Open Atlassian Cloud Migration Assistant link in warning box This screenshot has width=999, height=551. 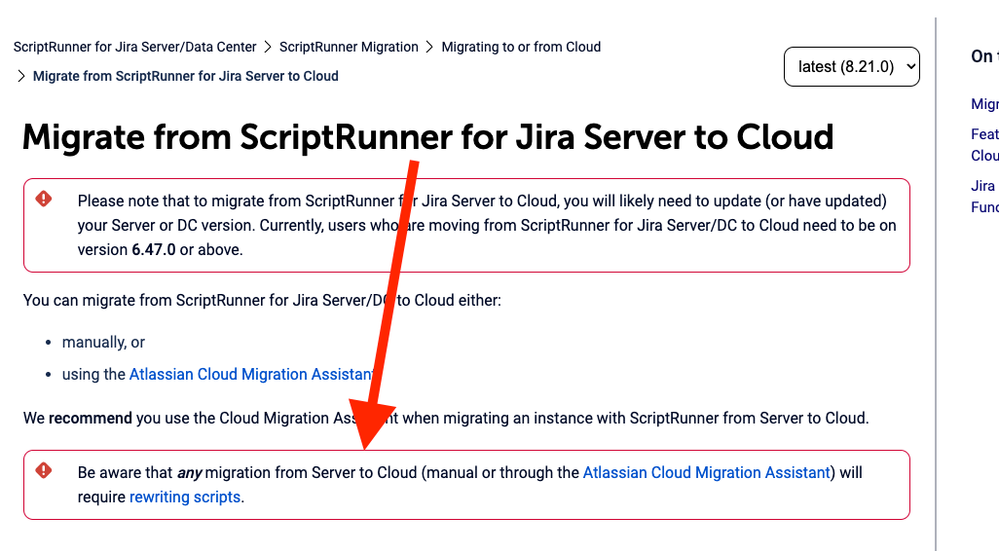pyautogui.click(x=707, y=473)
